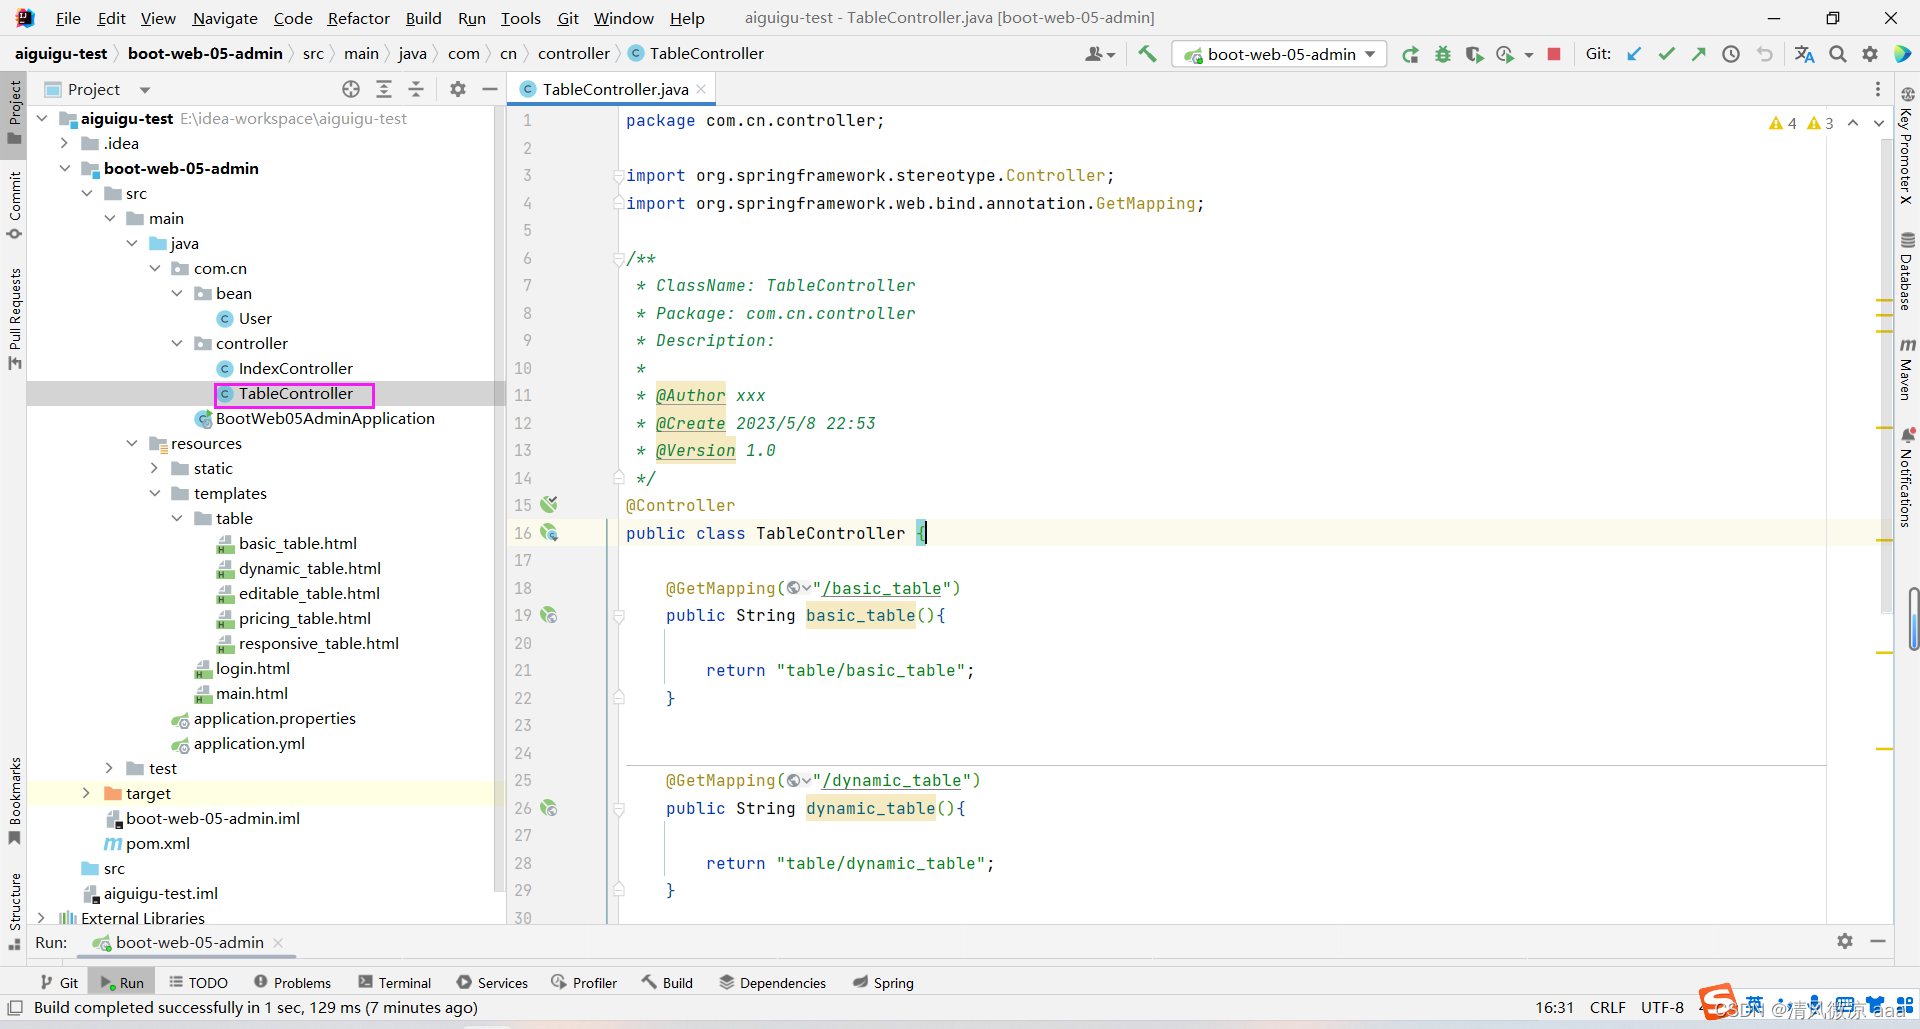Close the TableController.java tab
1920x1029 pixels.
pos(702,89)
